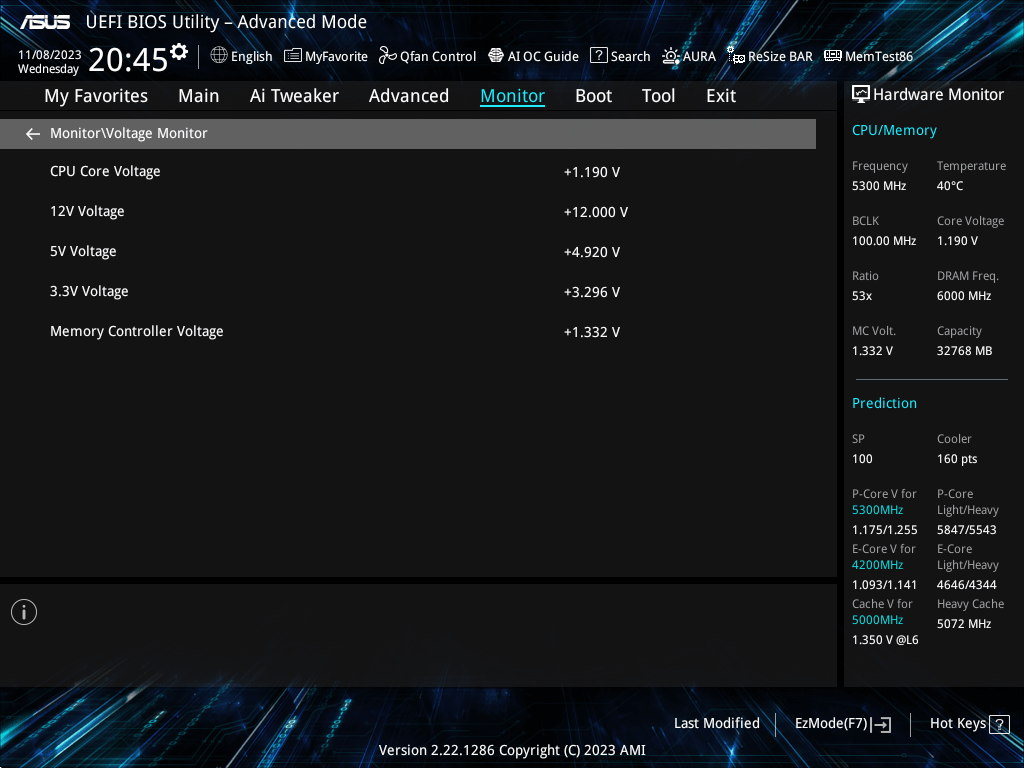The height and width of the screenshot is (768, 1024).
Task: Select CPU Core Voltage row
Action: (408, 172)
